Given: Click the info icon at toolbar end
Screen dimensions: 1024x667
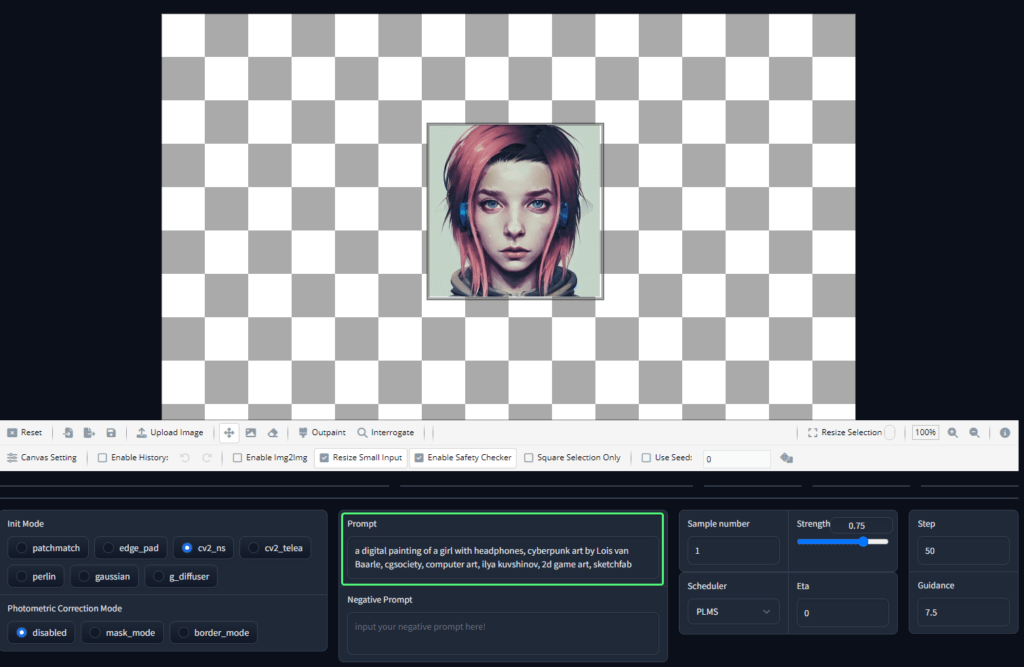Looking at the screenshot, I should (x=1004, y=432).
